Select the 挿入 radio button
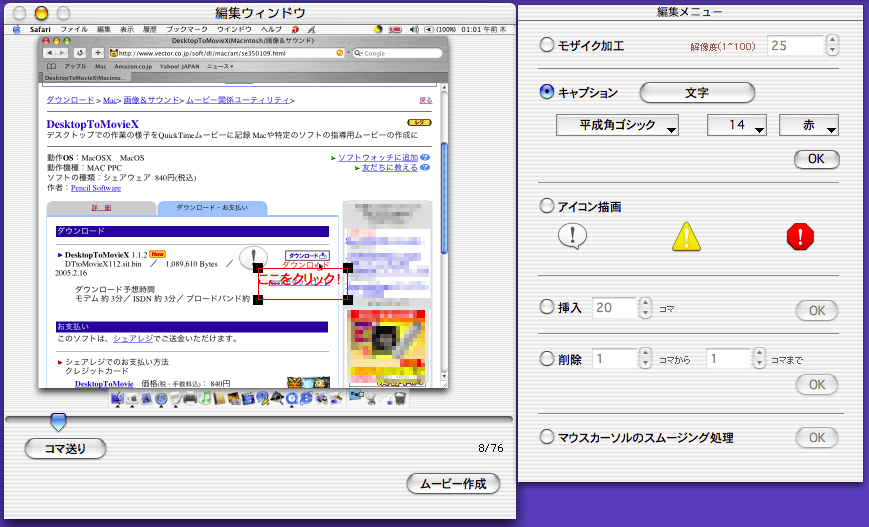 [x=546, y=307]
